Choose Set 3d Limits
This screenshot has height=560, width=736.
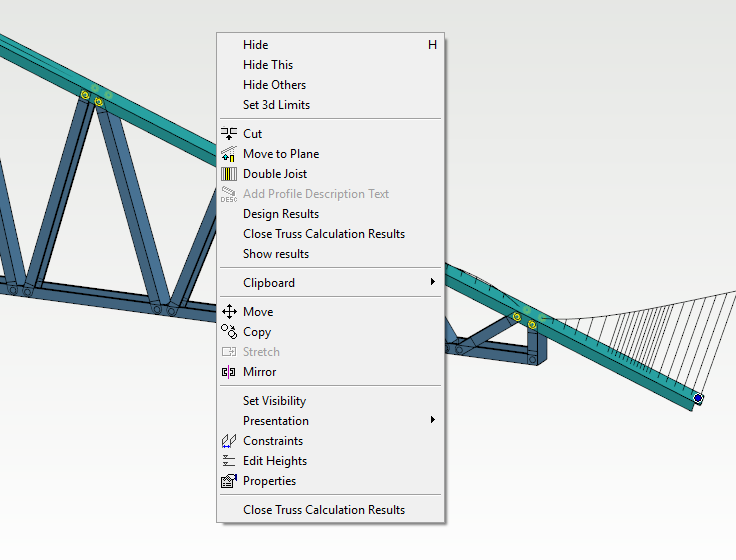(276, 105)
